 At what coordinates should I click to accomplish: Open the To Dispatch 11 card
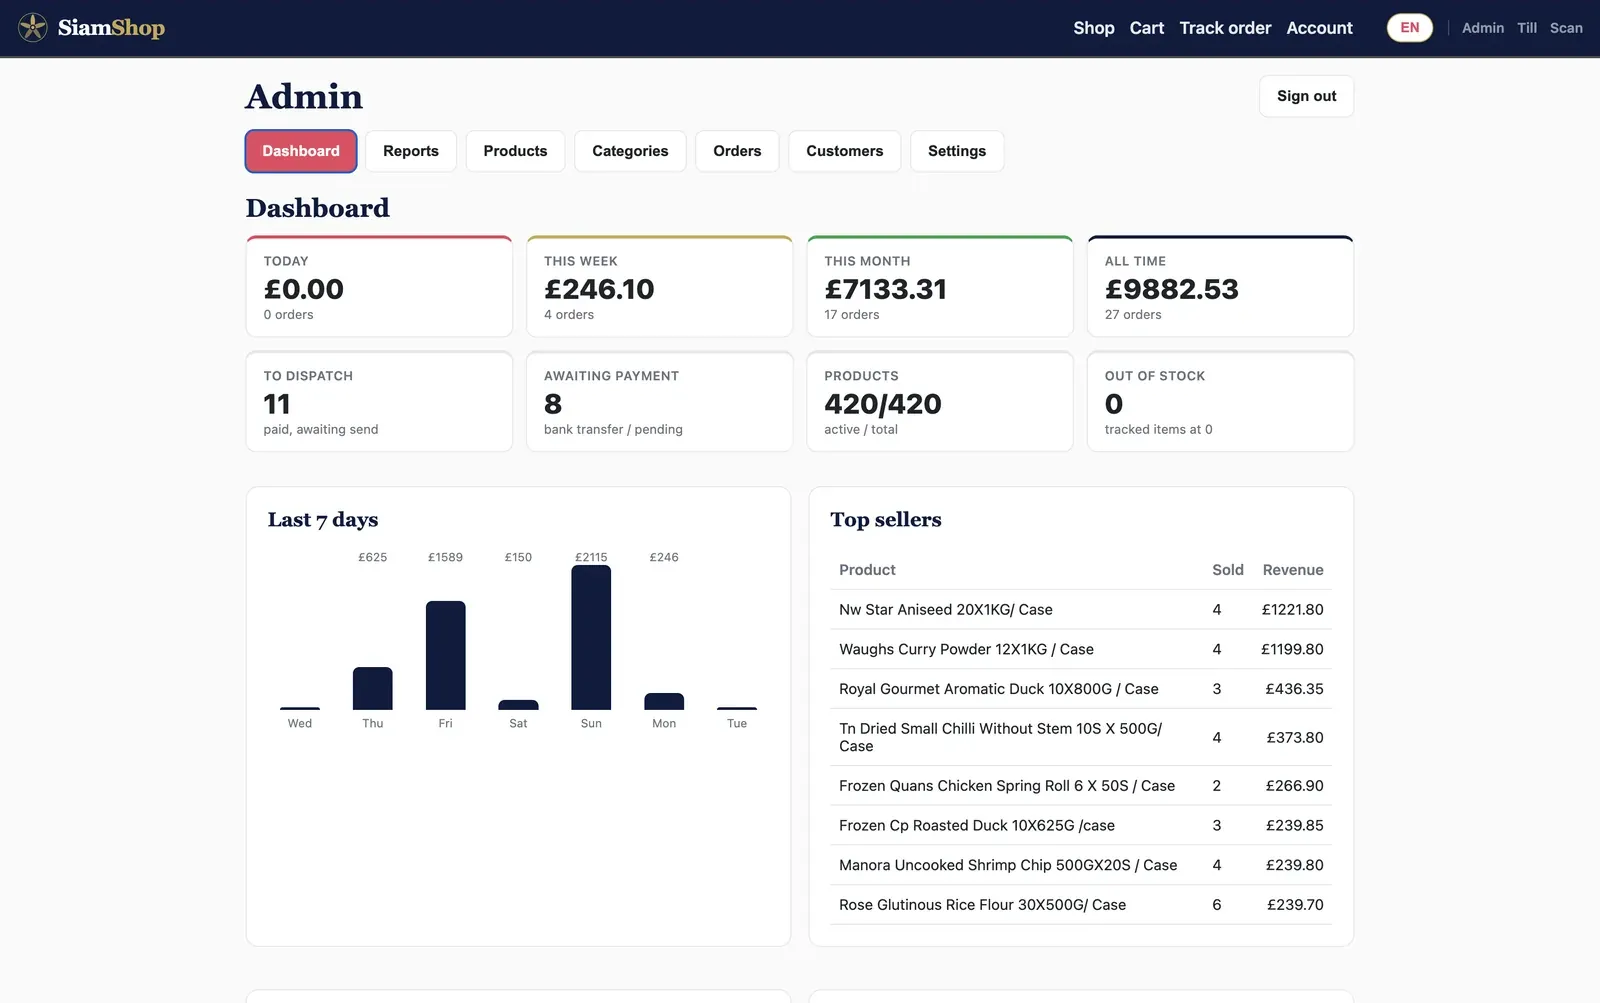[379, 401]
